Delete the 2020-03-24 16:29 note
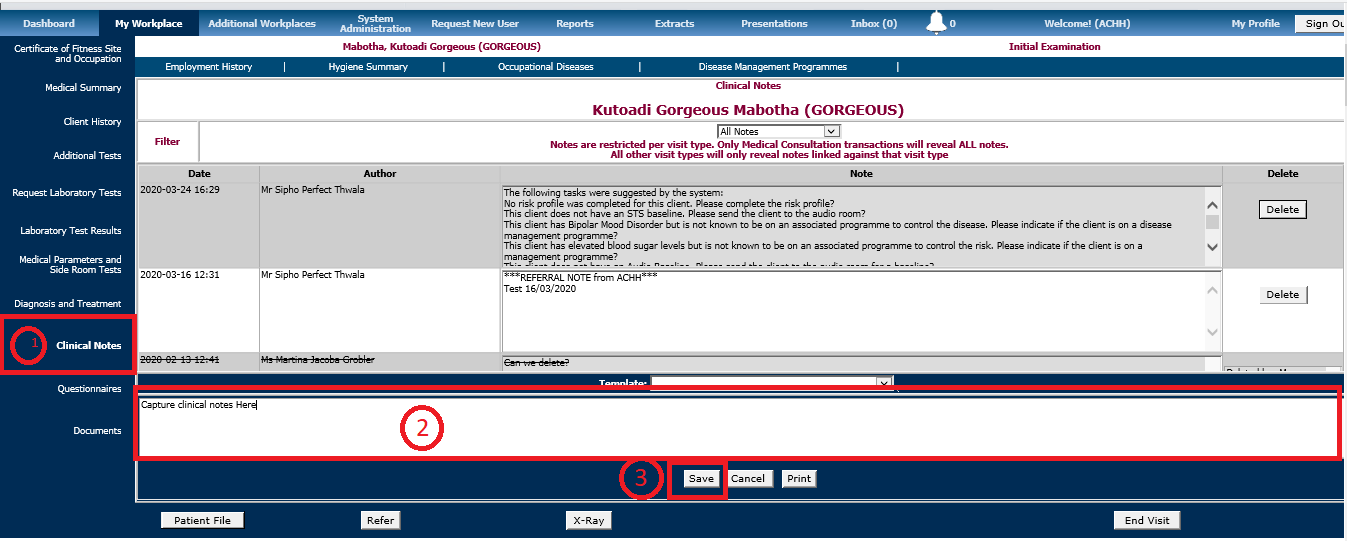 pyautogui.click(x=1282, y=210)
